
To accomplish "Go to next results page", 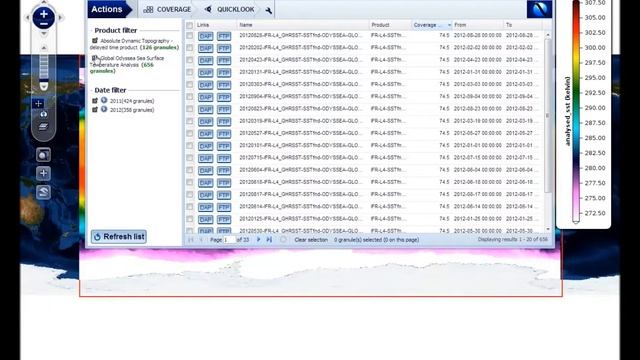I will (x=258, y=240).
